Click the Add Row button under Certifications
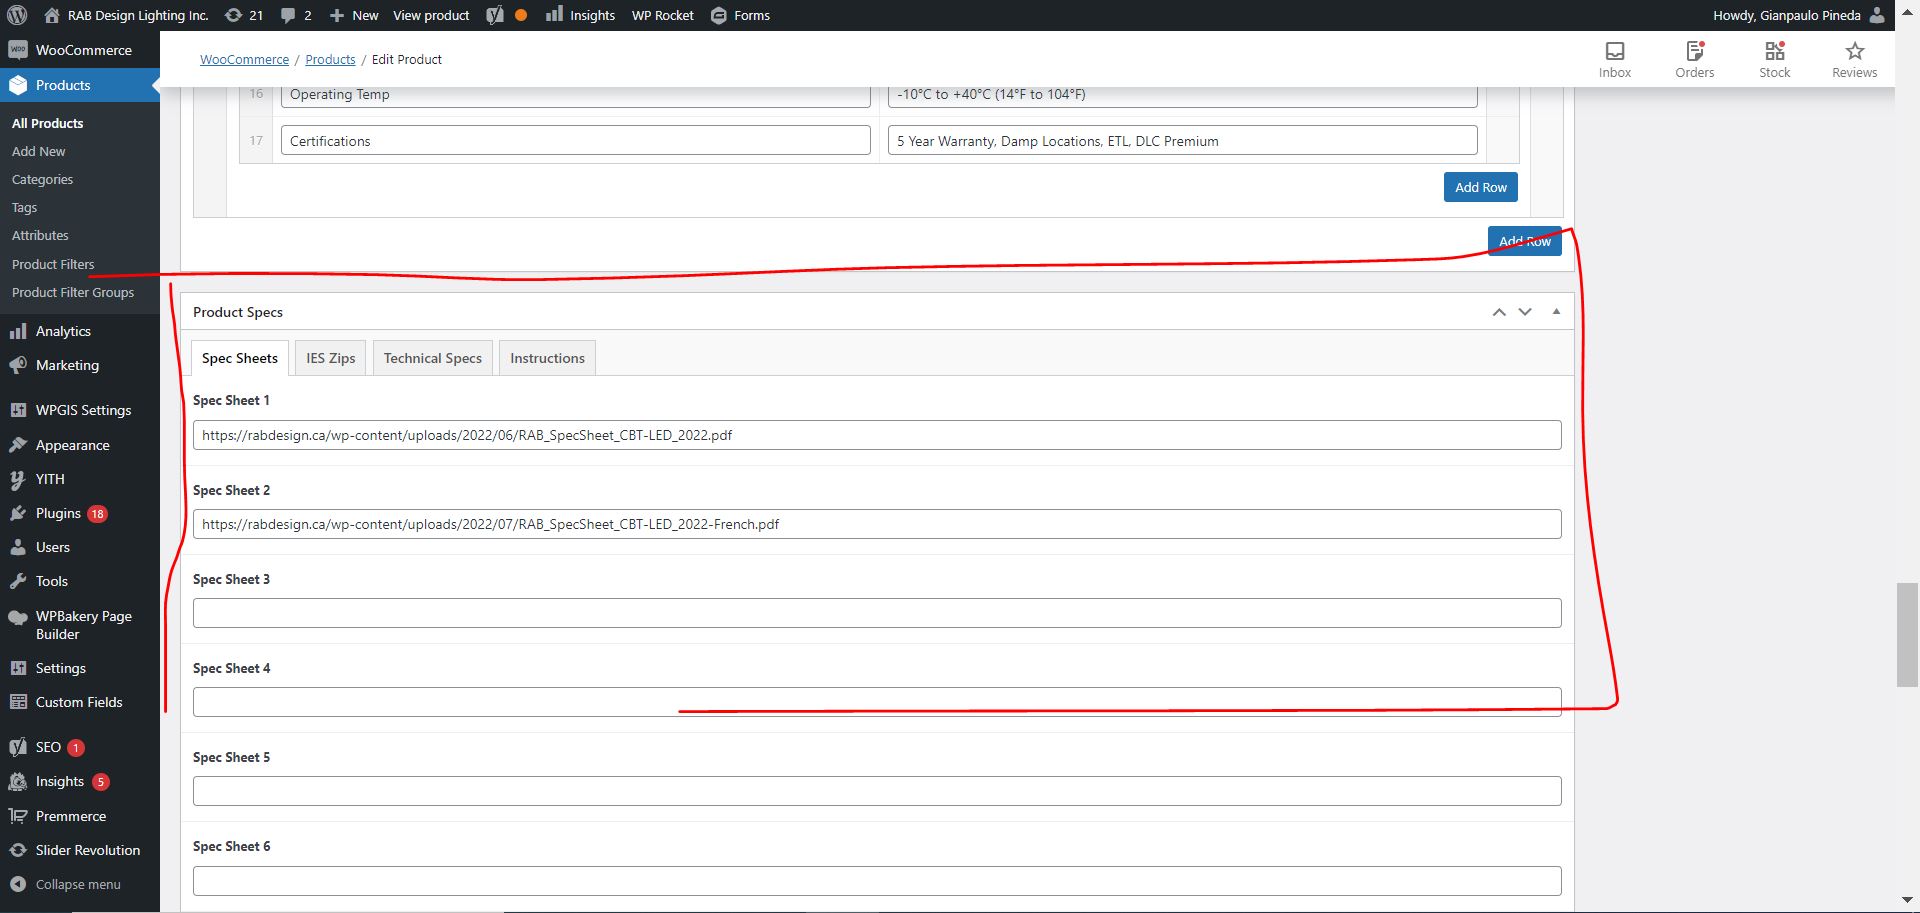 tap(1480, 187)
